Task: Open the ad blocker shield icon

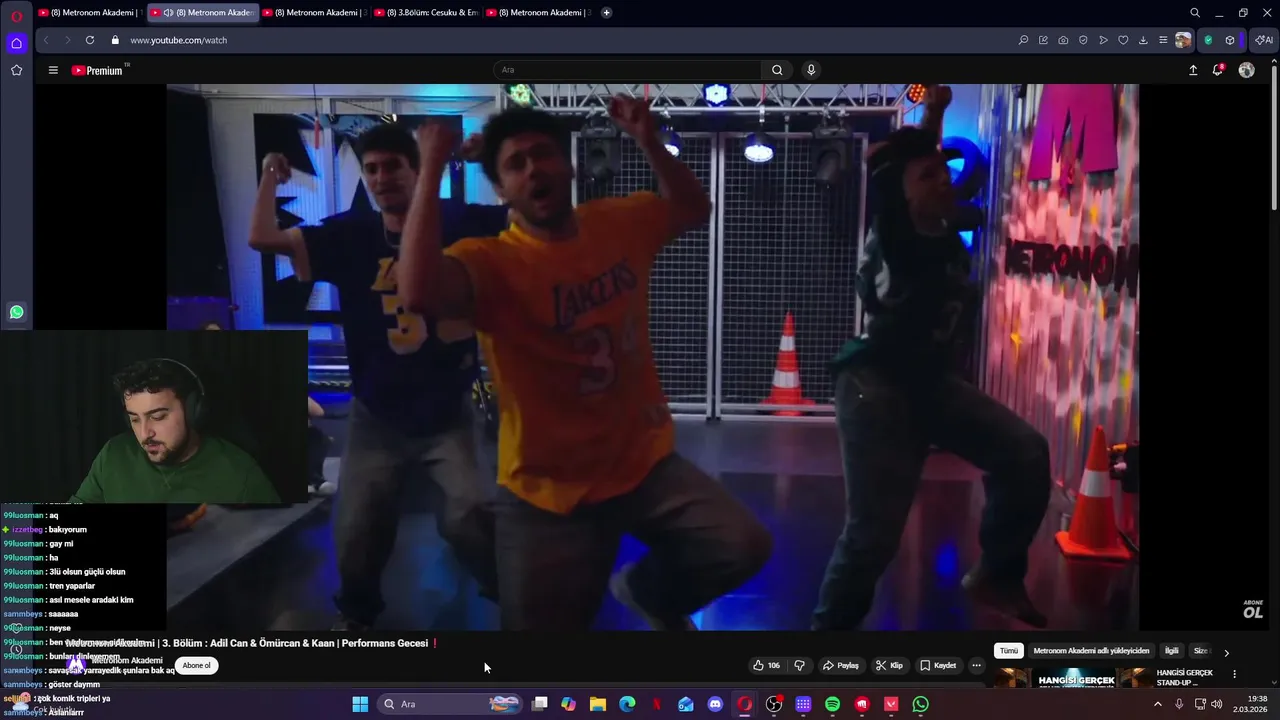Action: (1083, 40)
